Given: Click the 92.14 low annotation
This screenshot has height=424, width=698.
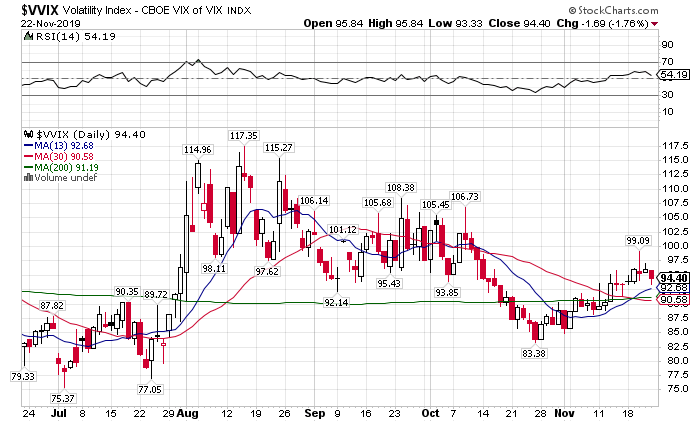Looking at the screenshot, I should click(x=336, y=302).
